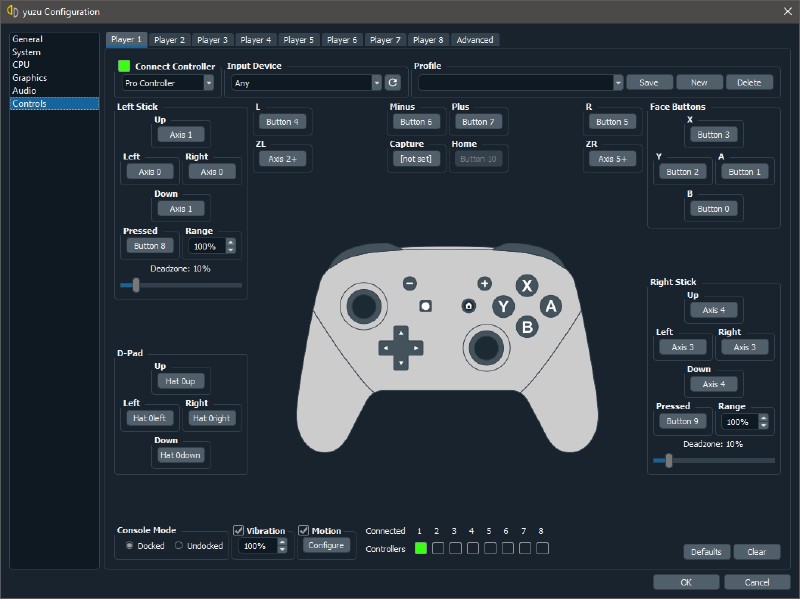Disable the Motion checkbox
Screen dimensions: 800x599
304,530
